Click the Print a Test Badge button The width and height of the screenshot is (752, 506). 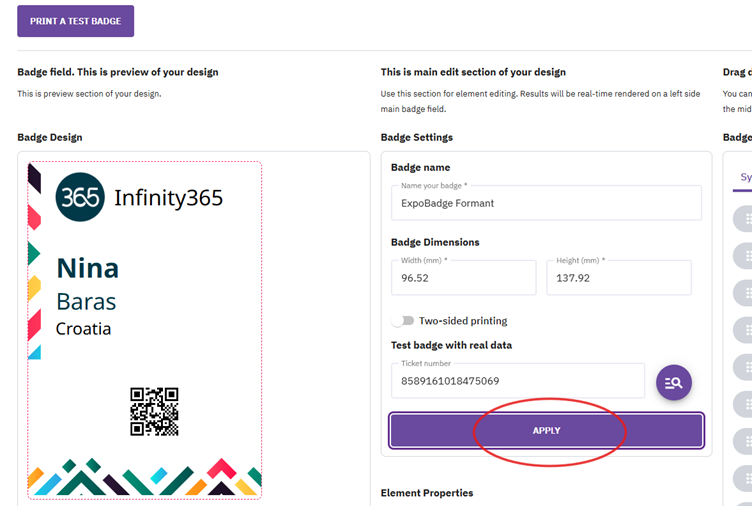75,21
